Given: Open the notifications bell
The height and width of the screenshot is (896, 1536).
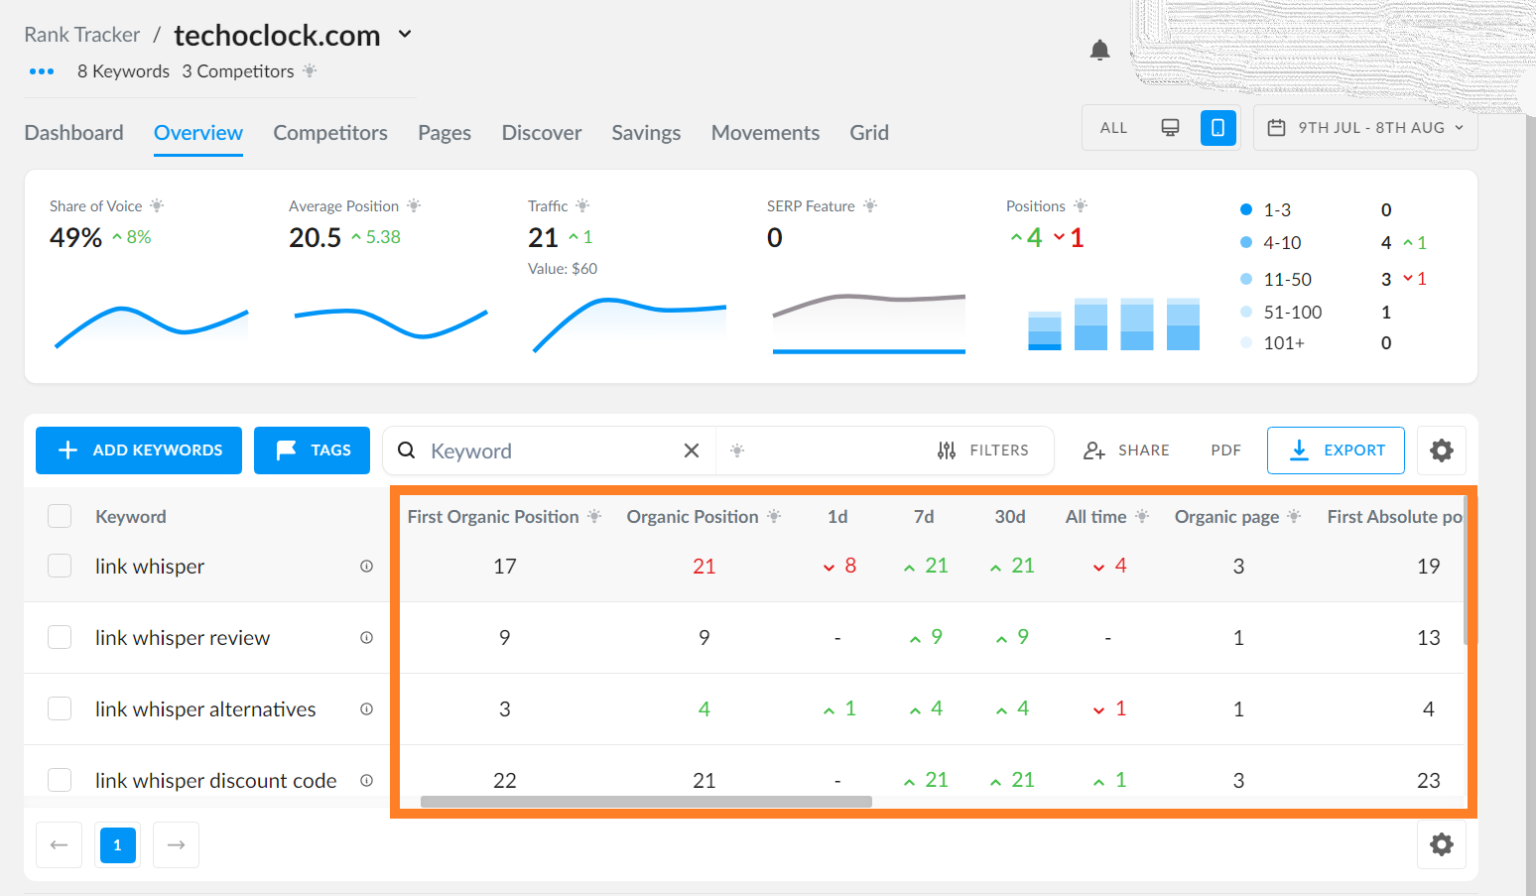Looking at the screenshot, I should [x=1101, y=50].
